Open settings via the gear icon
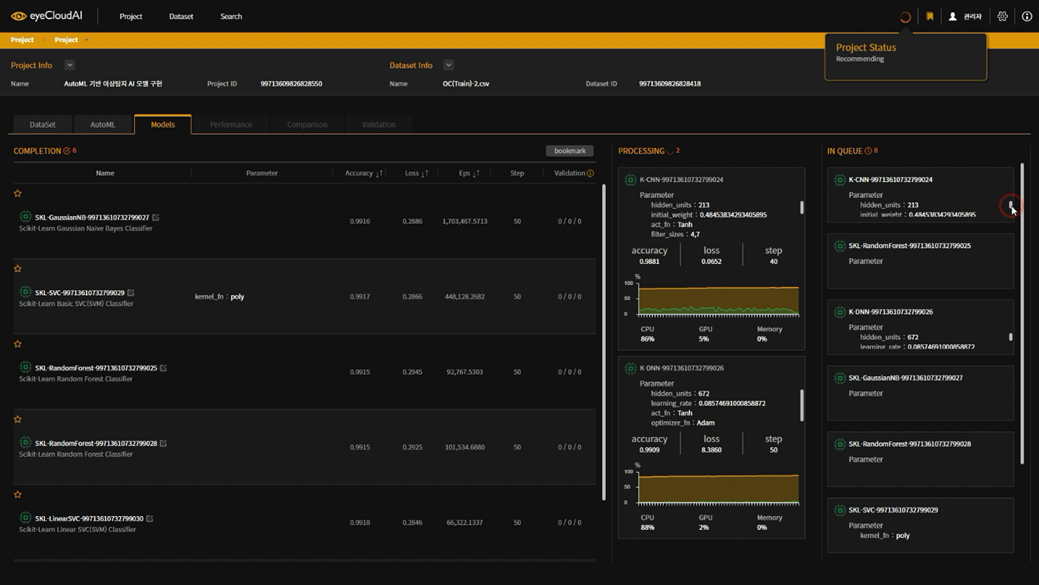The height and width of the screenshot is (585, 1039). tap(1002, 17)
